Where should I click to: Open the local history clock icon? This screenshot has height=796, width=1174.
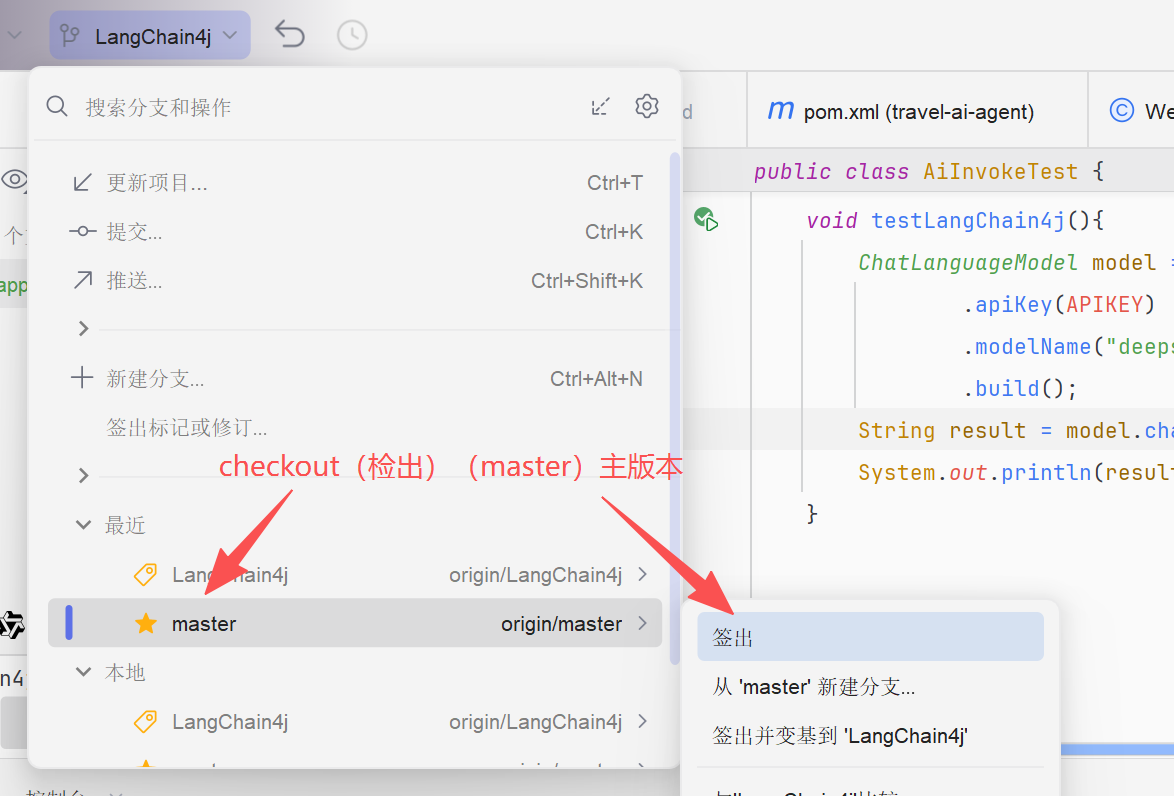352,35
